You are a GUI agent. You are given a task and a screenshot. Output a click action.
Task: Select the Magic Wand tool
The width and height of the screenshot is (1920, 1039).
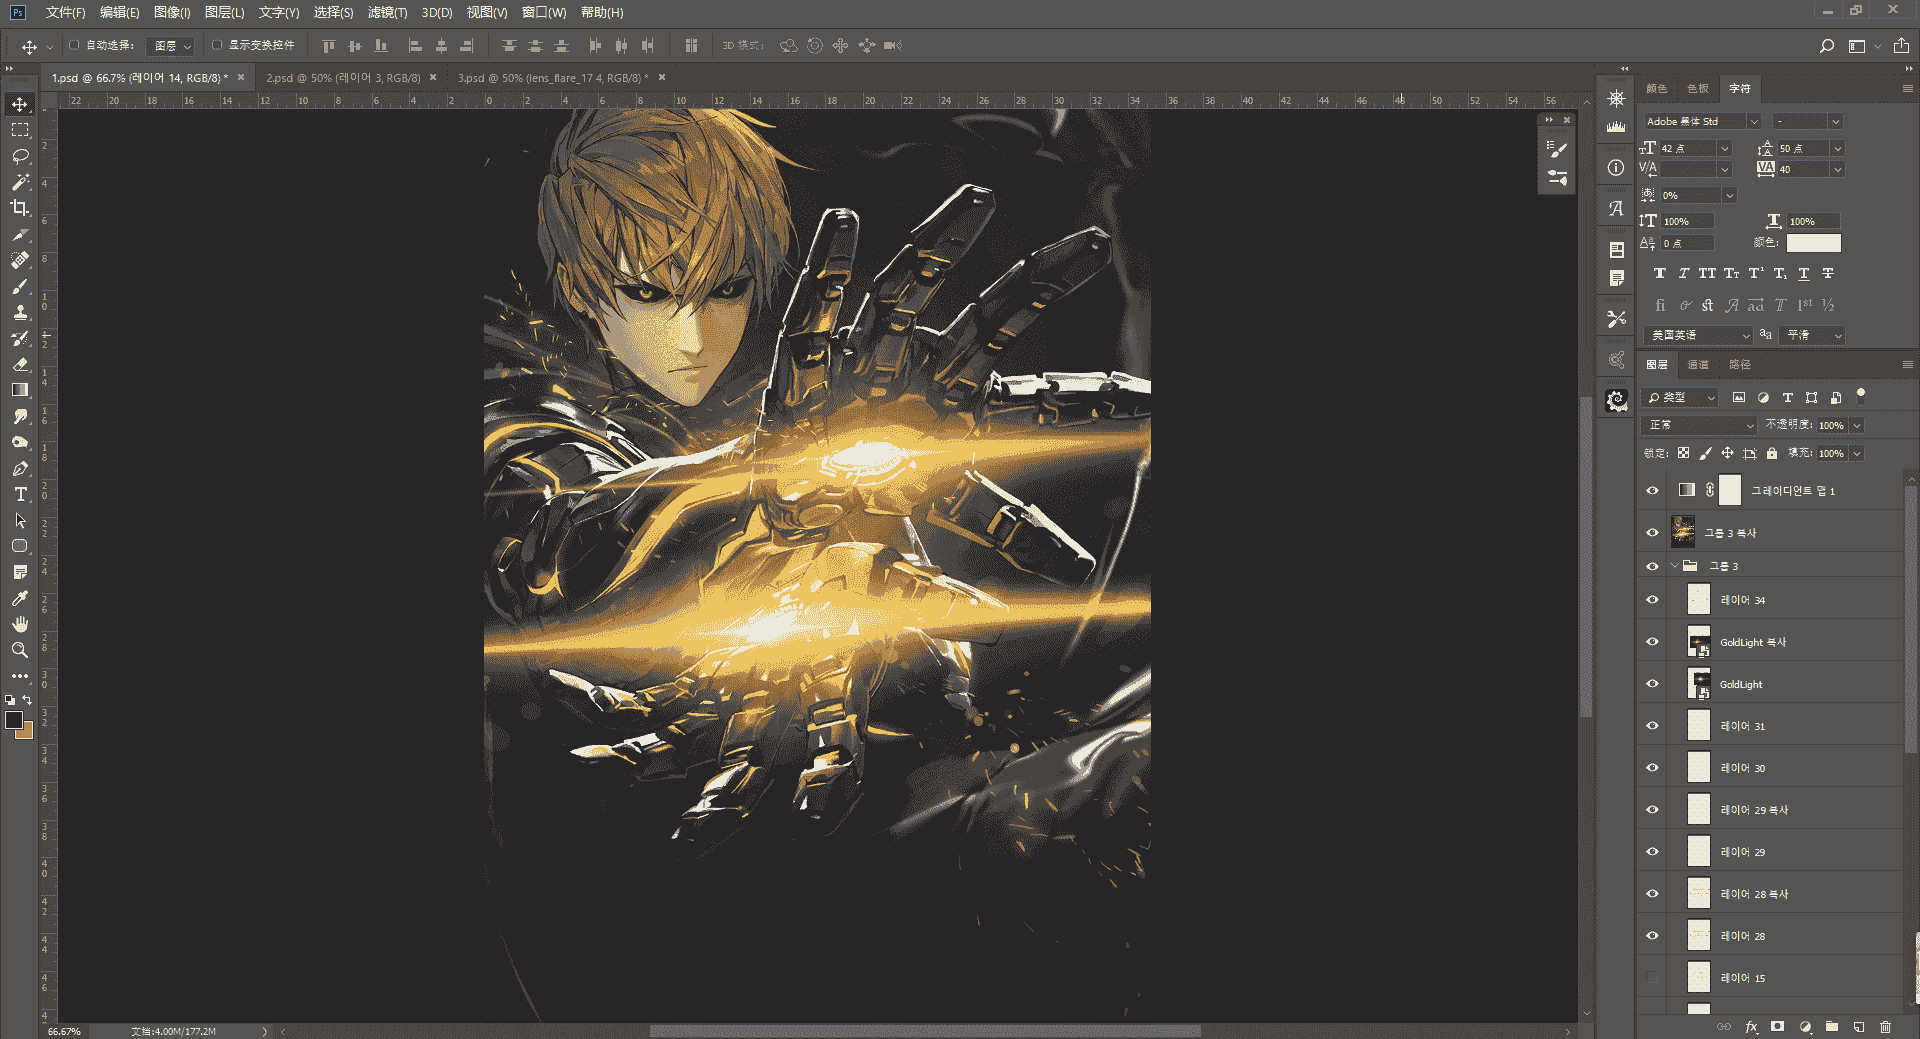coord(20,182)
